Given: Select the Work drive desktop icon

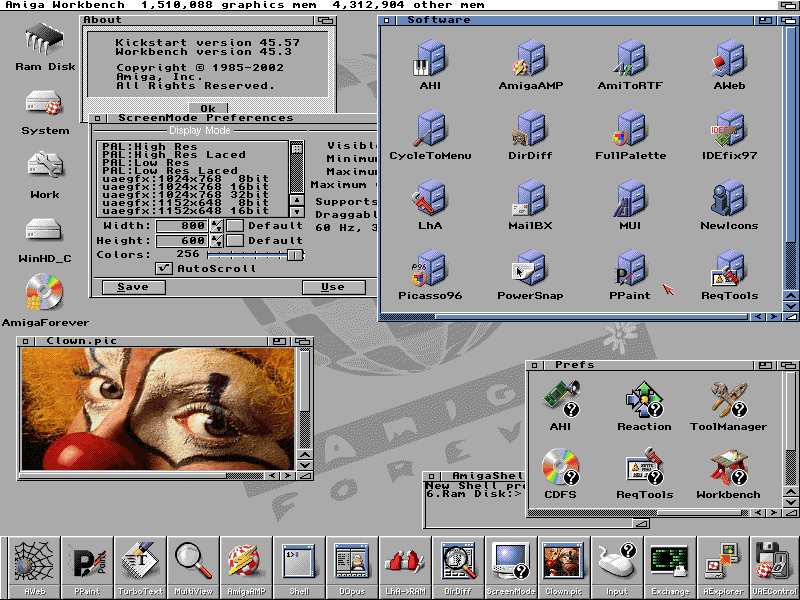Looking at the screenshot, I should click(x=44, y=166).
